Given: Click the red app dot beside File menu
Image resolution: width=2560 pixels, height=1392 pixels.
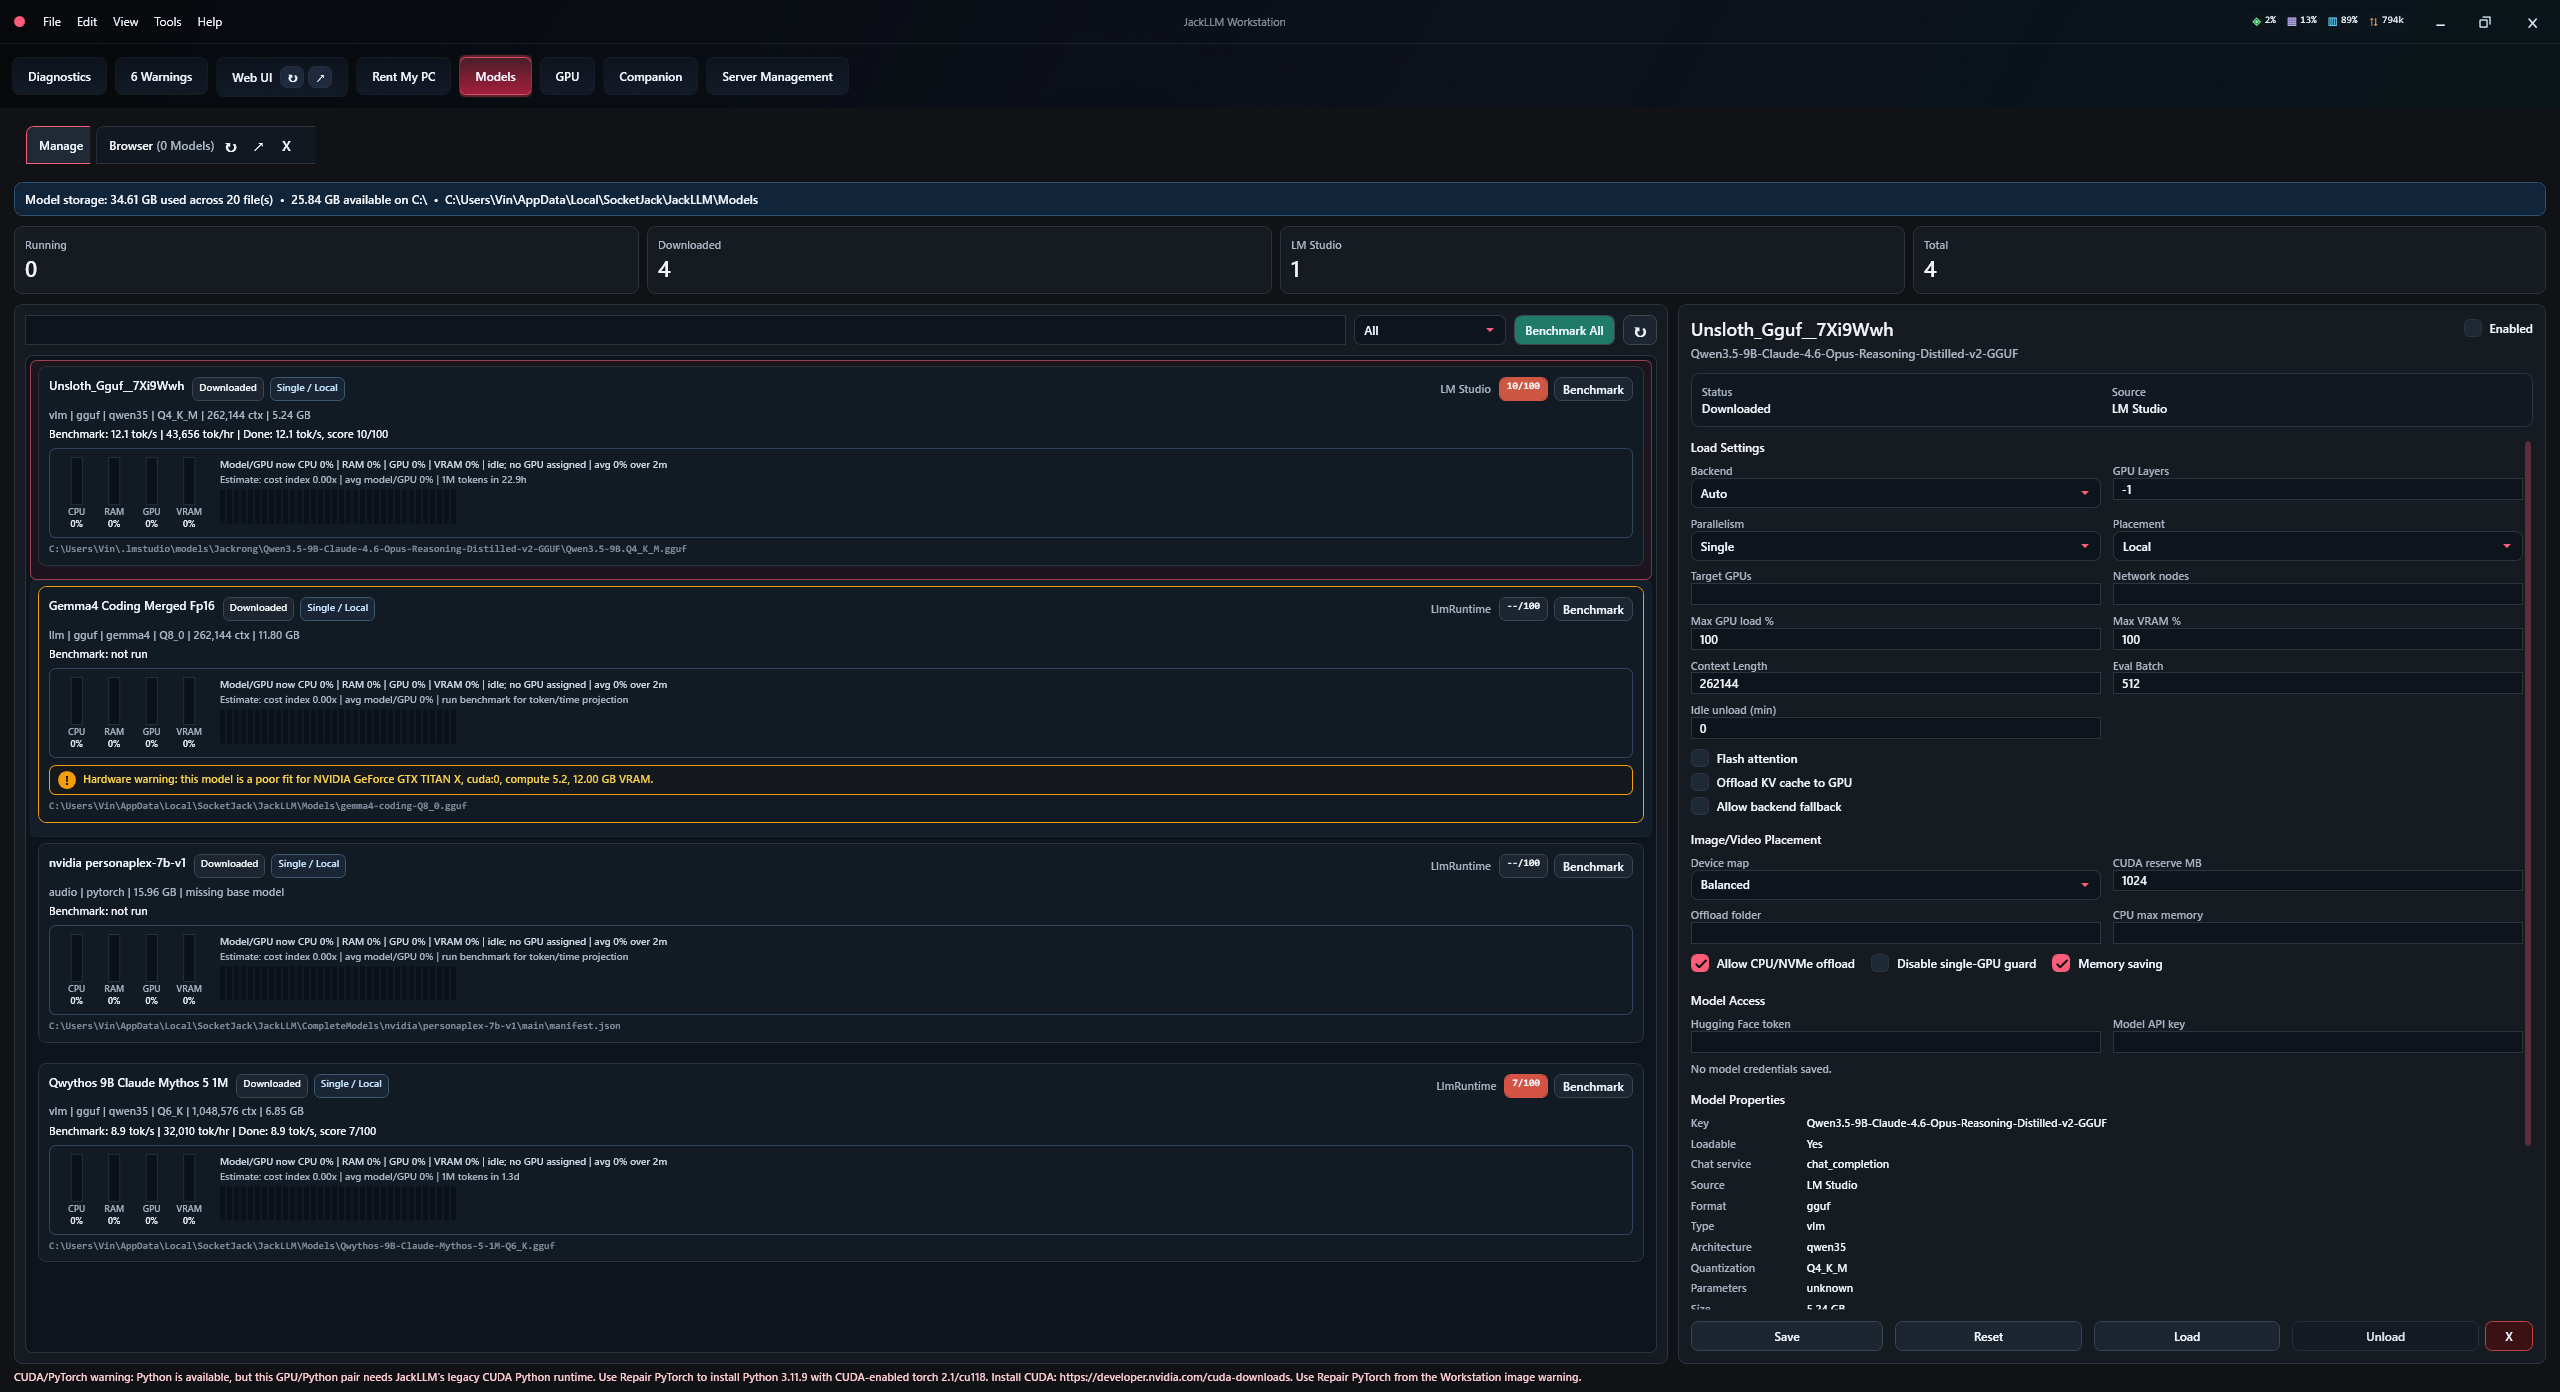Looking at the screenshot, I should coord(19,21).
